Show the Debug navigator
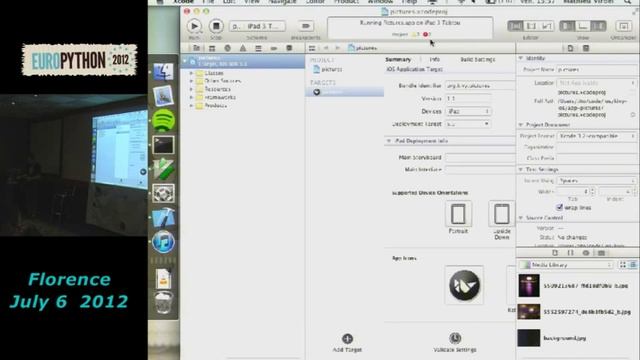 tap(258, 48)
